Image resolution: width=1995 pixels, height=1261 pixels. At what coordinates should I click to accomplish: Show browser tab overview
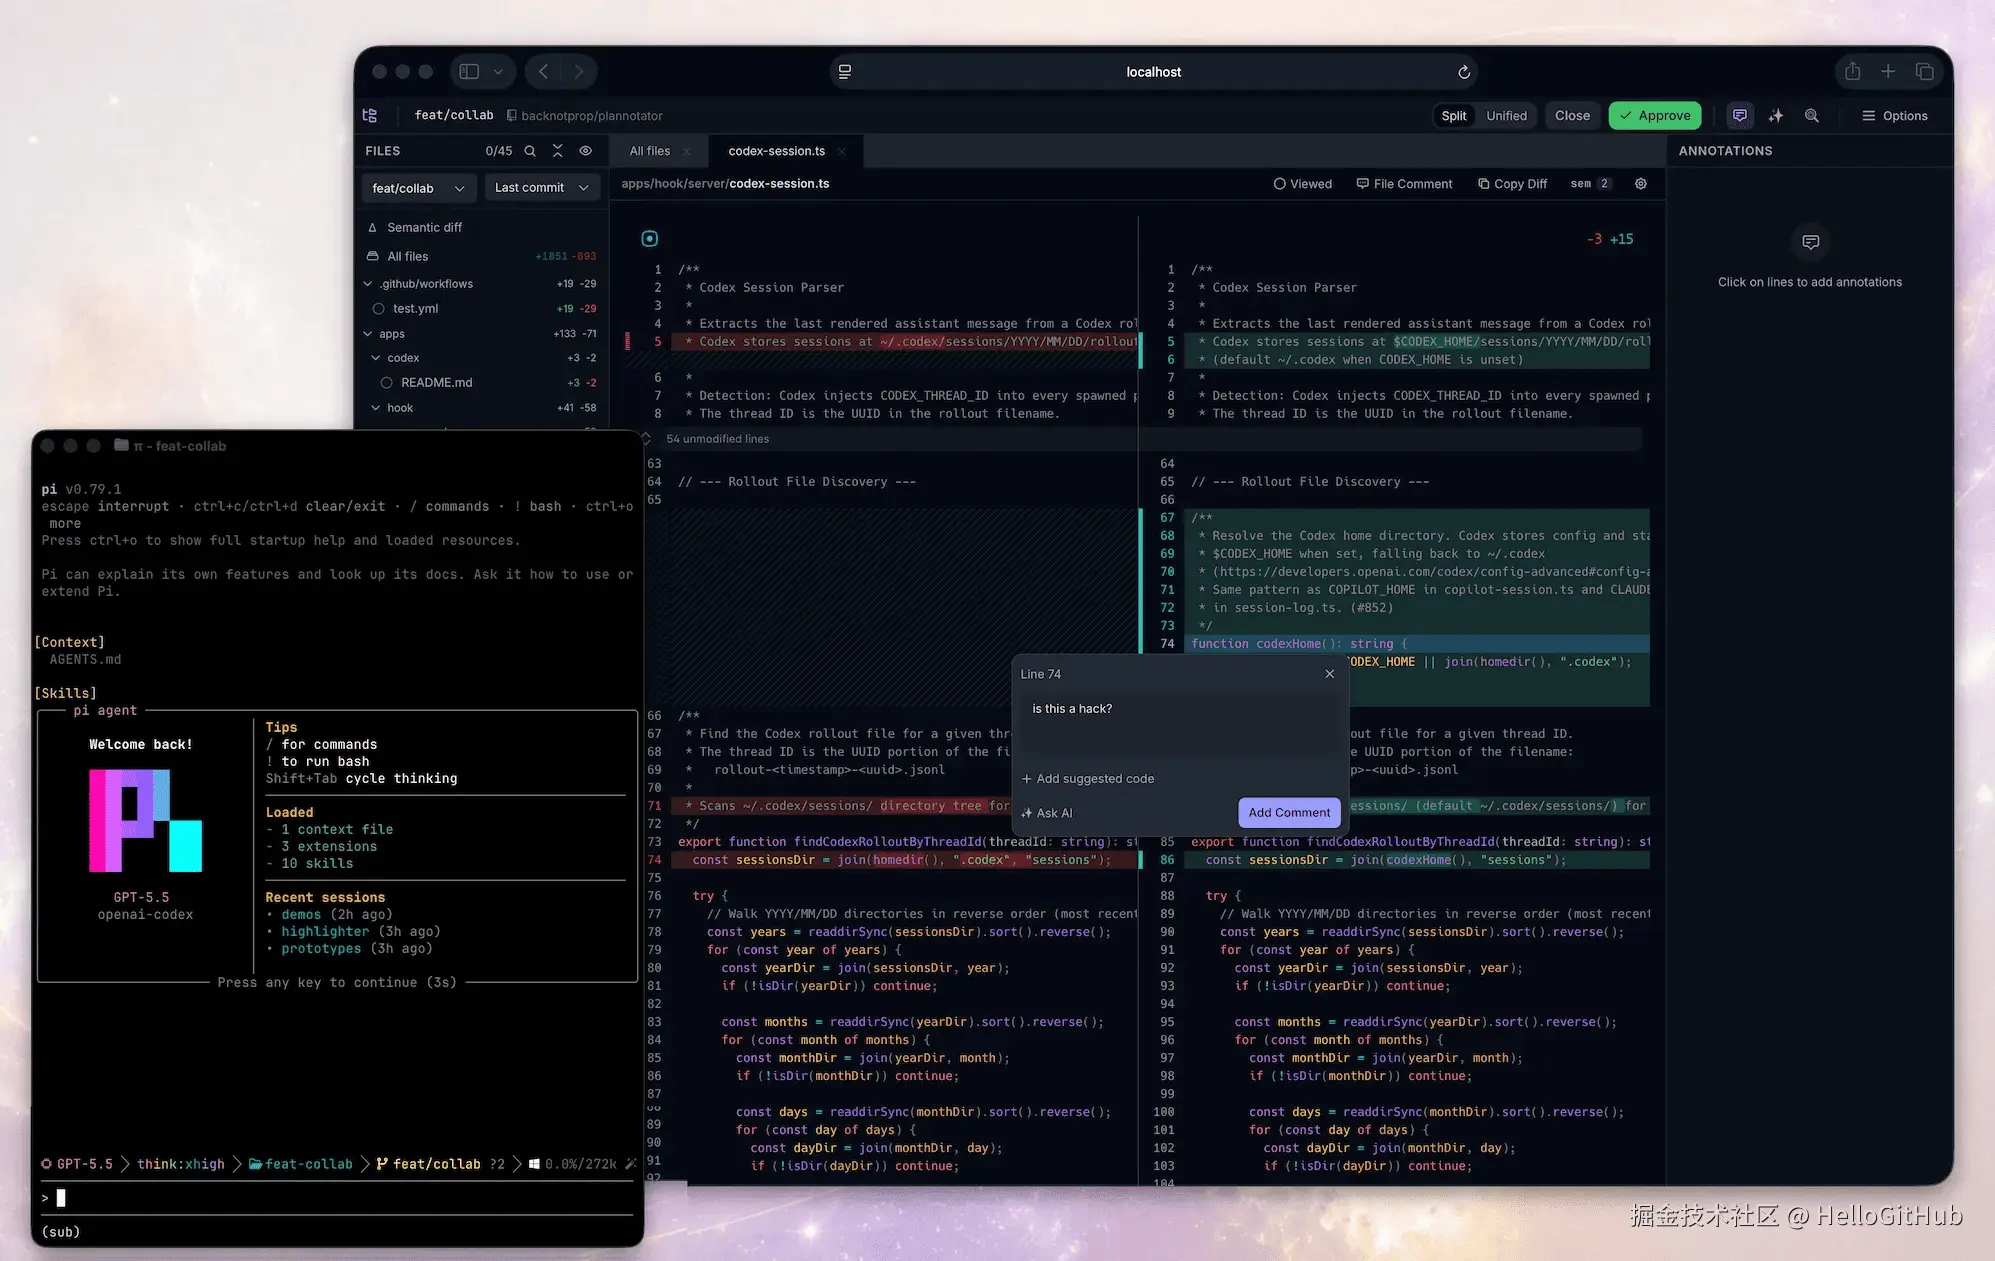[x=1925, y=72]
